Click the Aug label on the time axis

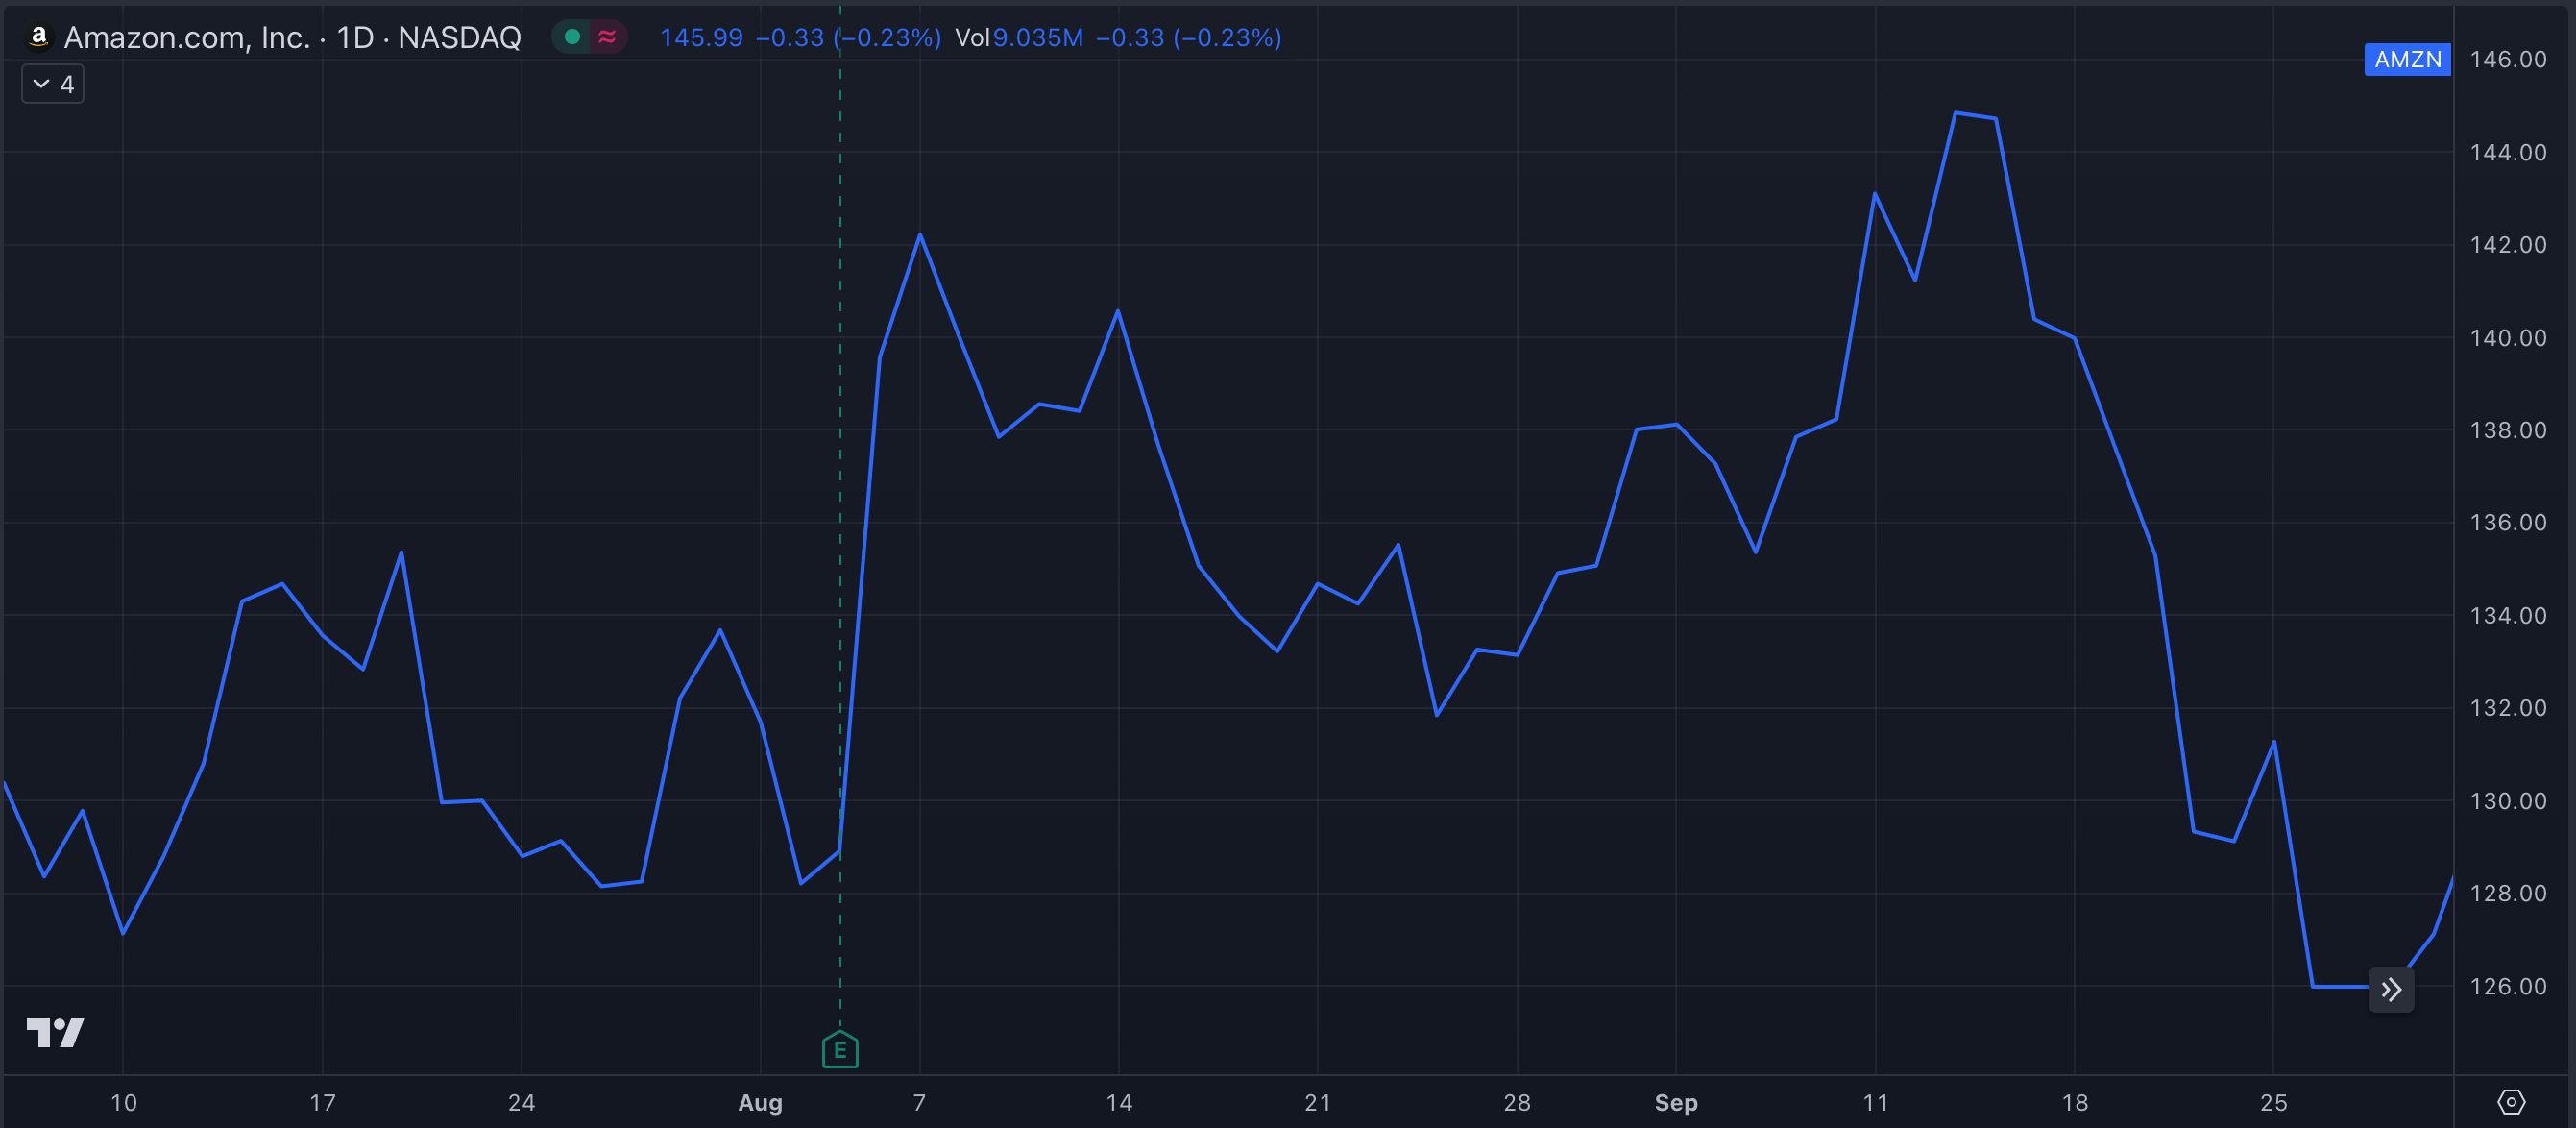coord(762,1103)
